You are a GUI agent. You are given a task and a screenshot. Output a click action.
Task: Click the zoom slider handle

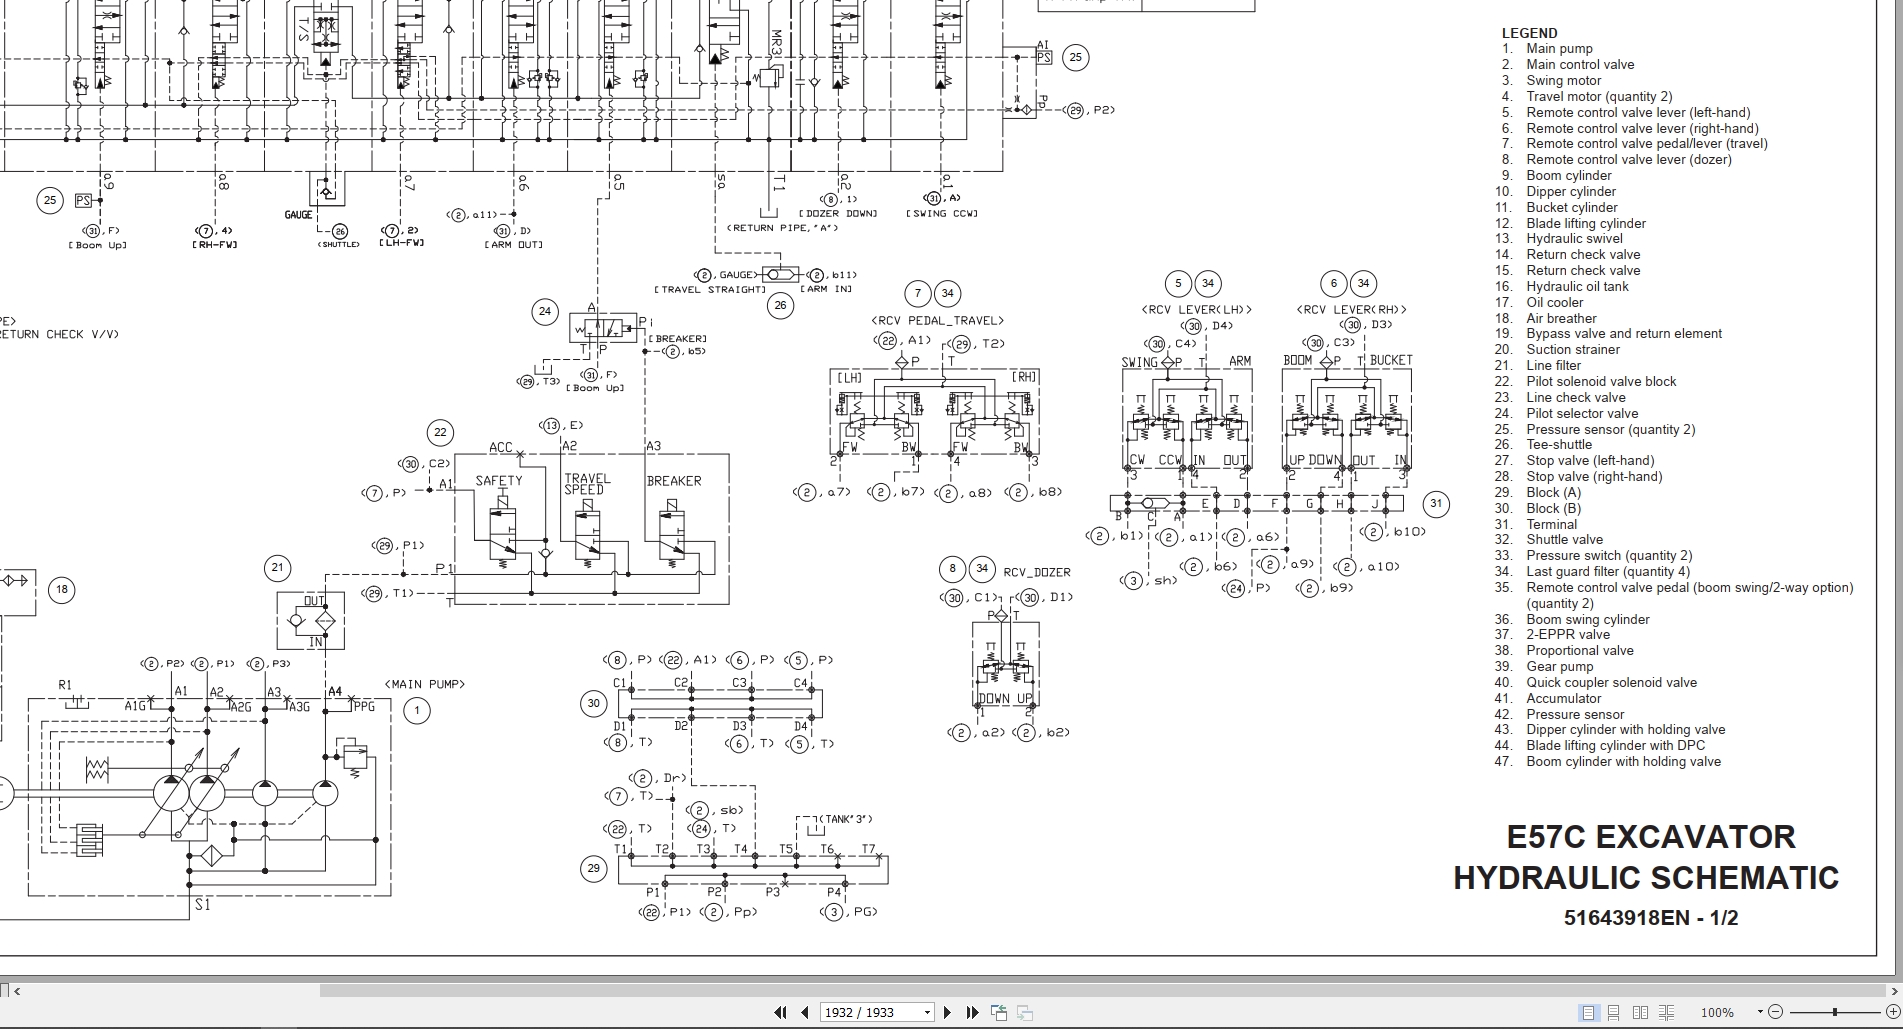[1834, 1013]
